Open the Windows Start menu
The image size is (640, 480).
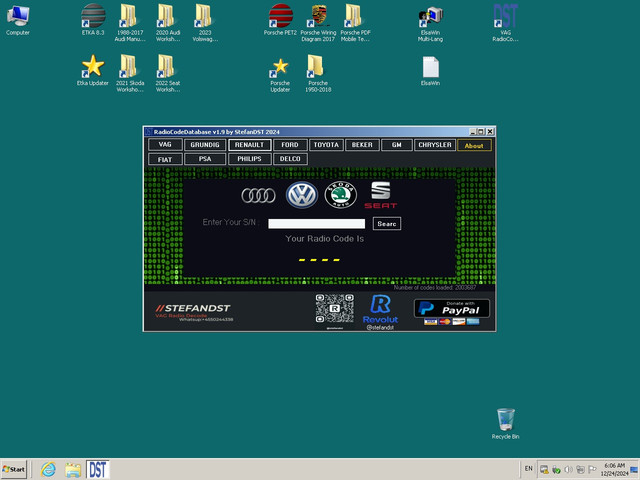point(14,469)
